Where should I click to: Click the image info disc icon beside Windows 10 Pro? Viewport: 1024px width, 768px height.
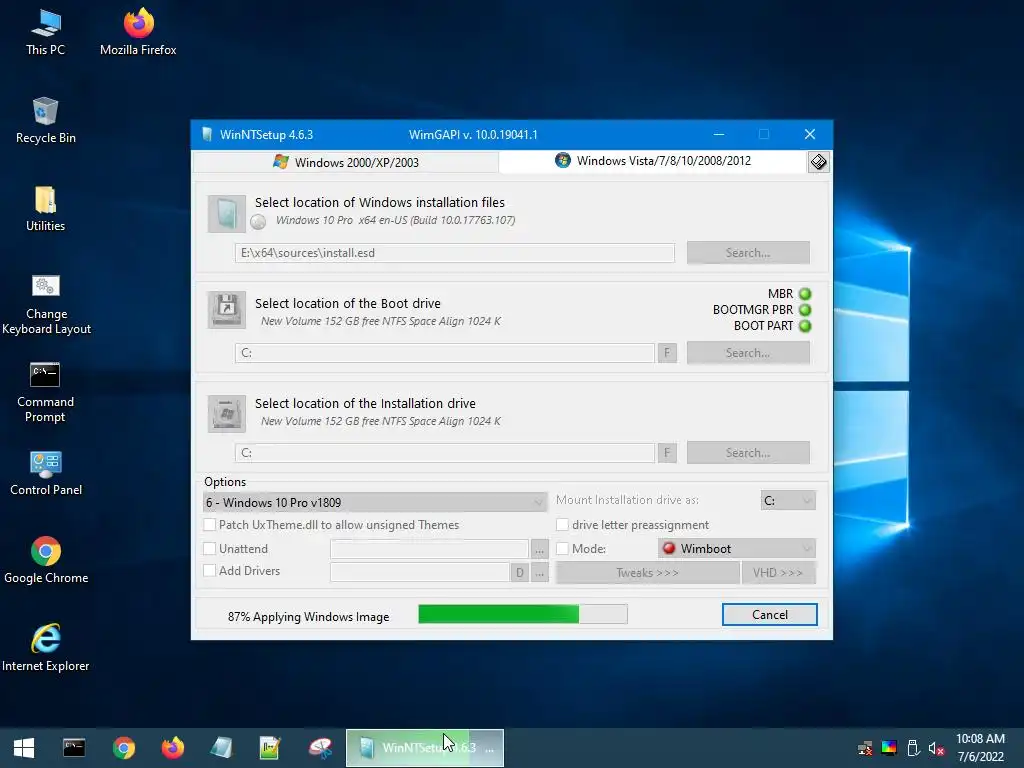259,222
